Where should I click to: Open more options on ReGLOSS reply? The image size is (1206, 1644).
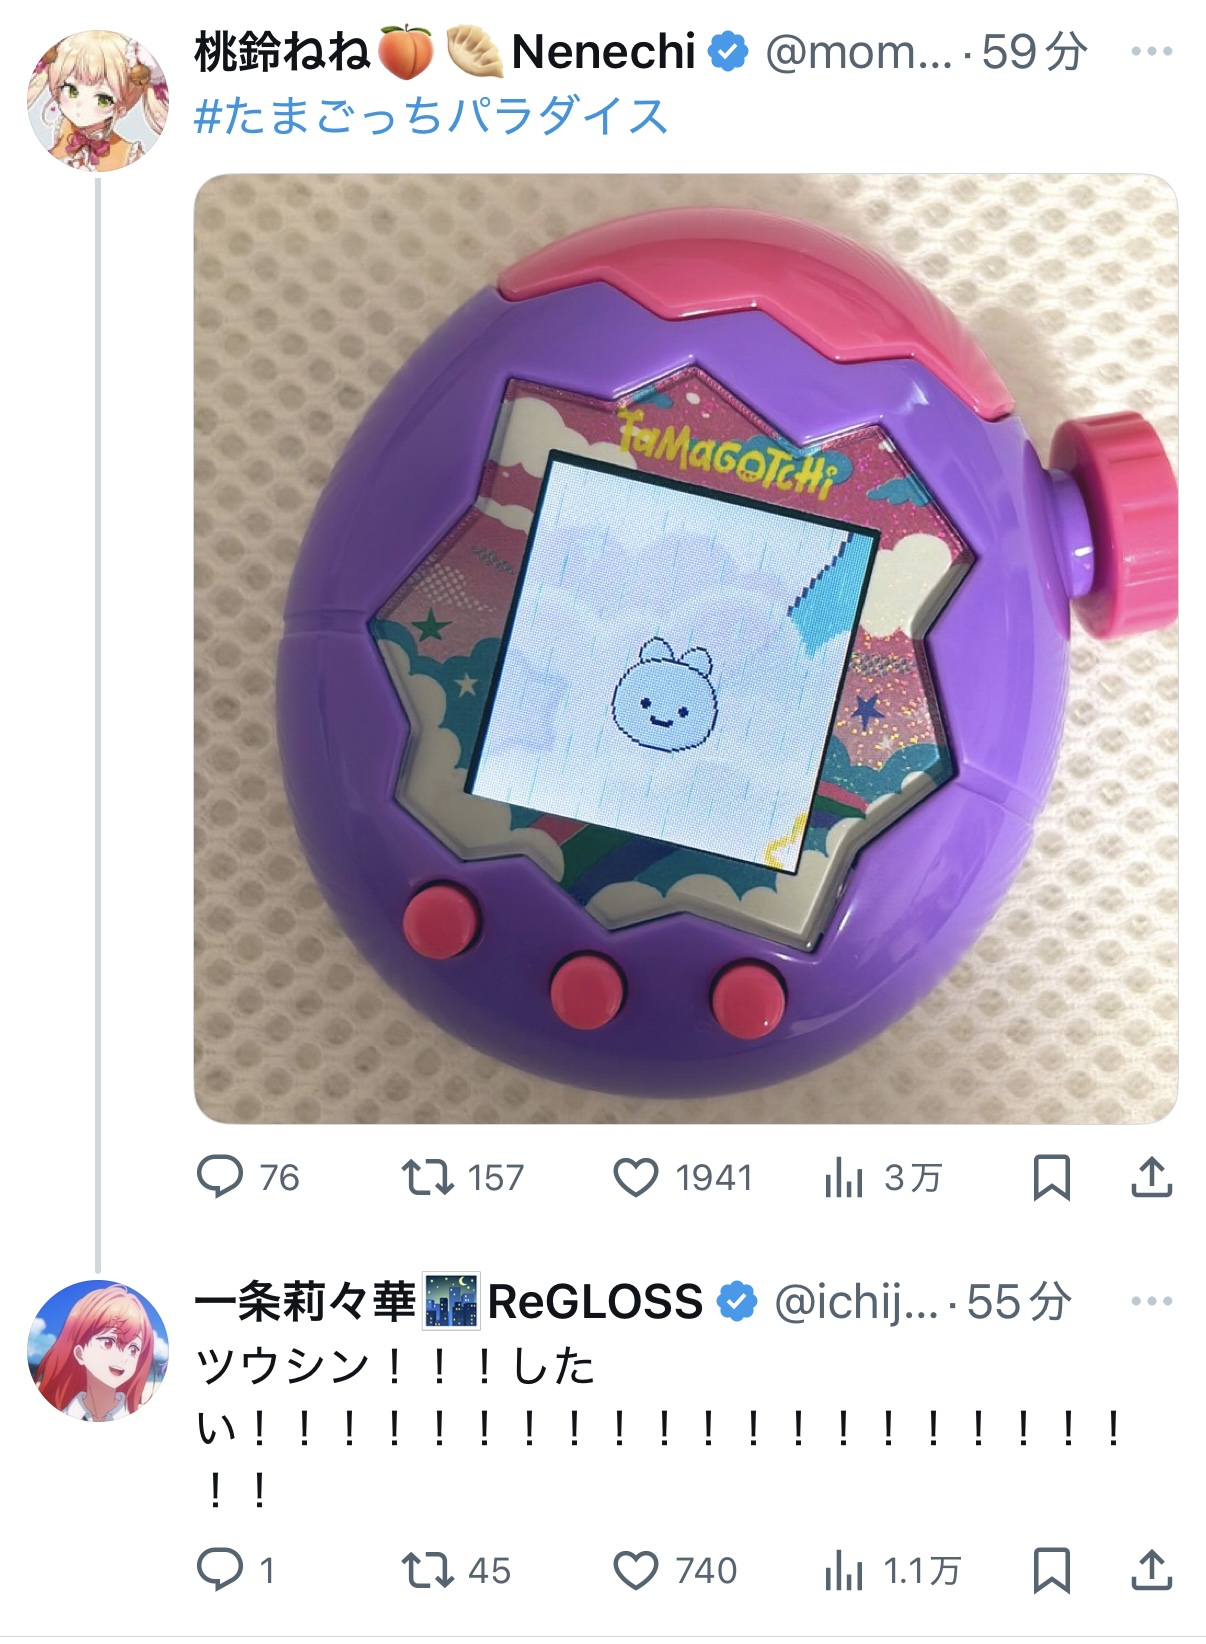(x=1151, y=1301)
